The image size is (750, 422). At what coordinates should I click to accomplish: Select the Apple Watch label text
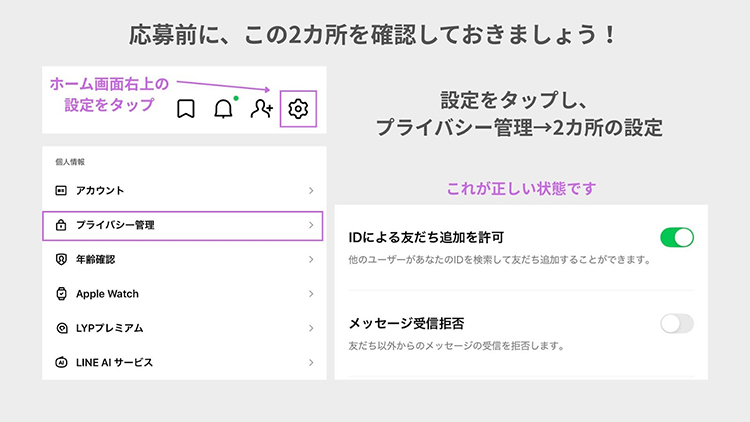107,294
